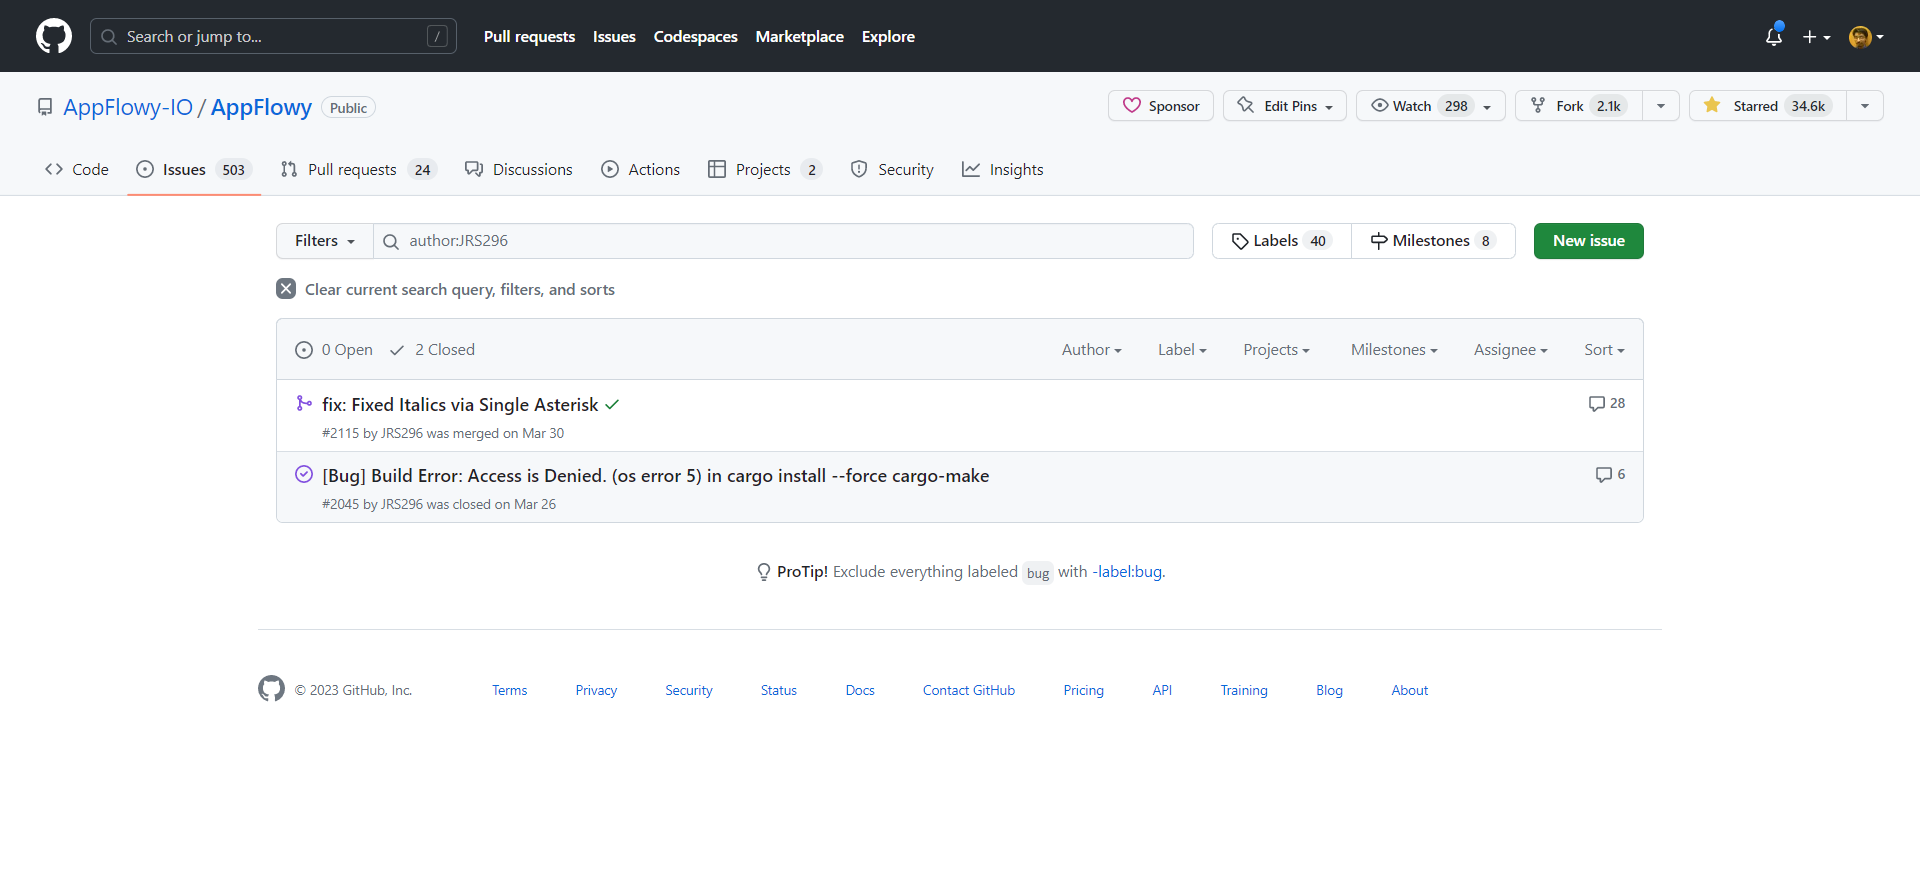1920x896 pixels.
Task: Open the Milestones list
Action: [x=1433, y=241]
